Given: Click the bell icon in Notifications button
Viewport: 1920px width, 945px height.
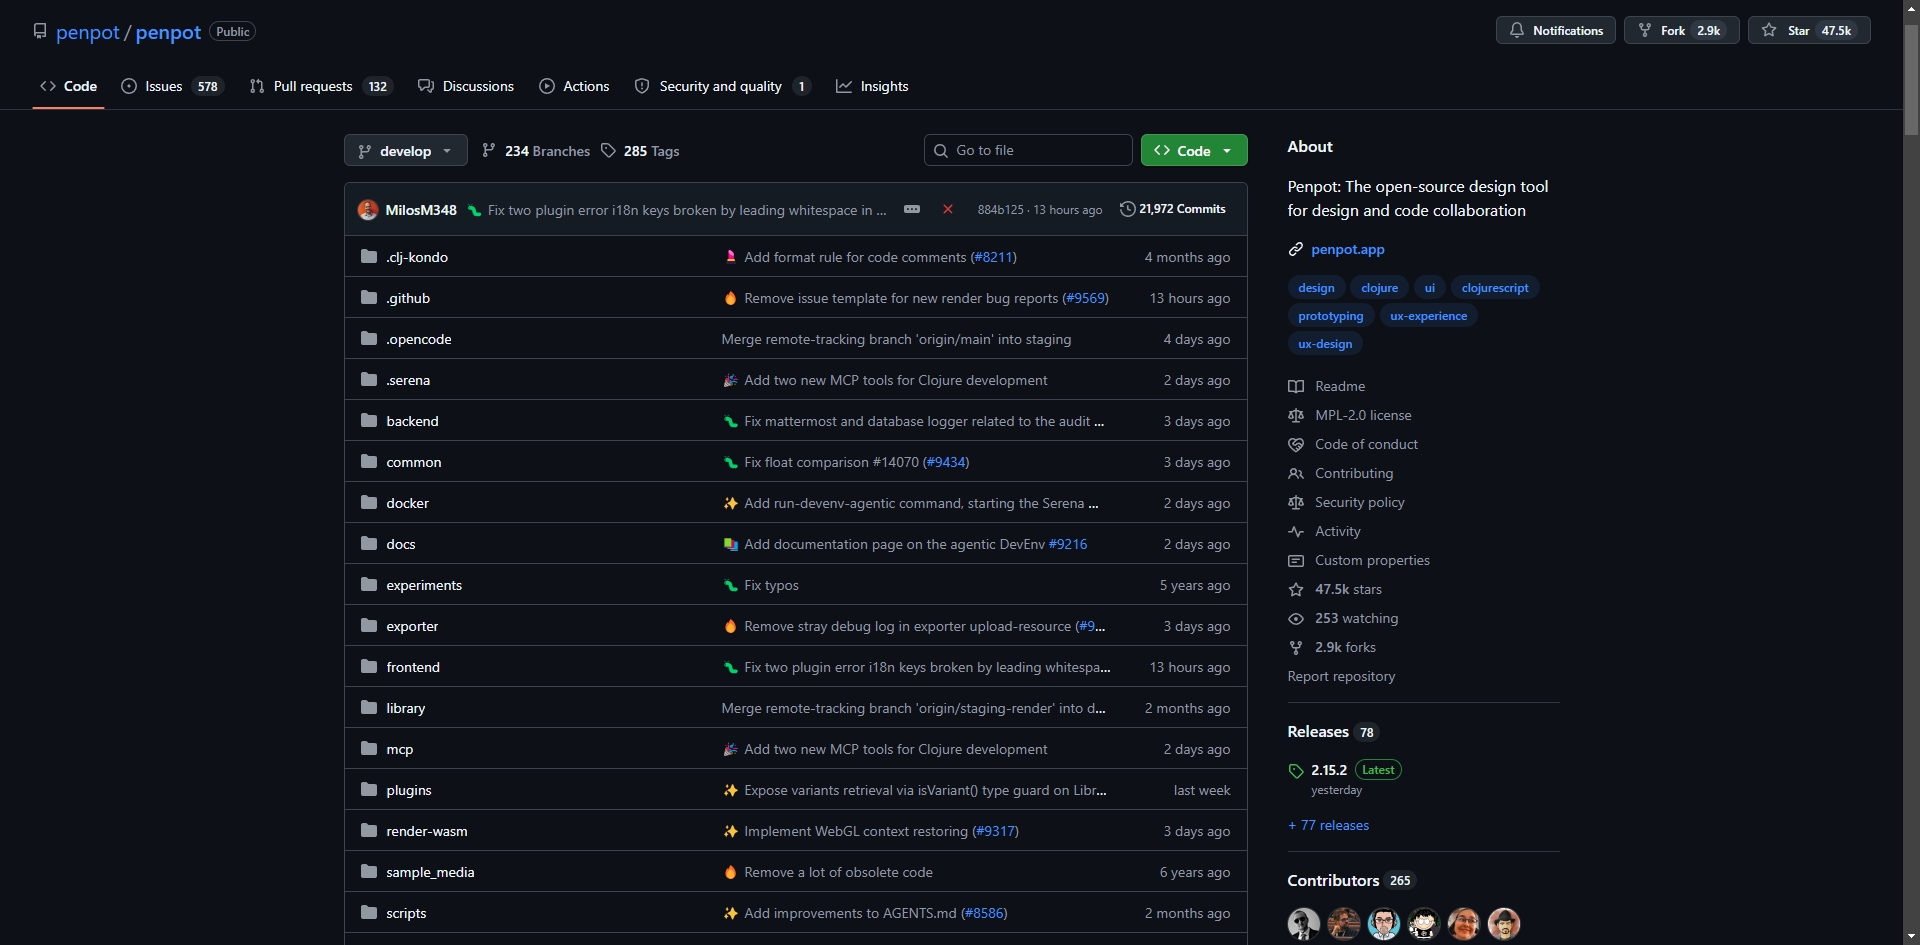Looking at the screenshot, I should pyautogui.click(x=1517, y=31).
